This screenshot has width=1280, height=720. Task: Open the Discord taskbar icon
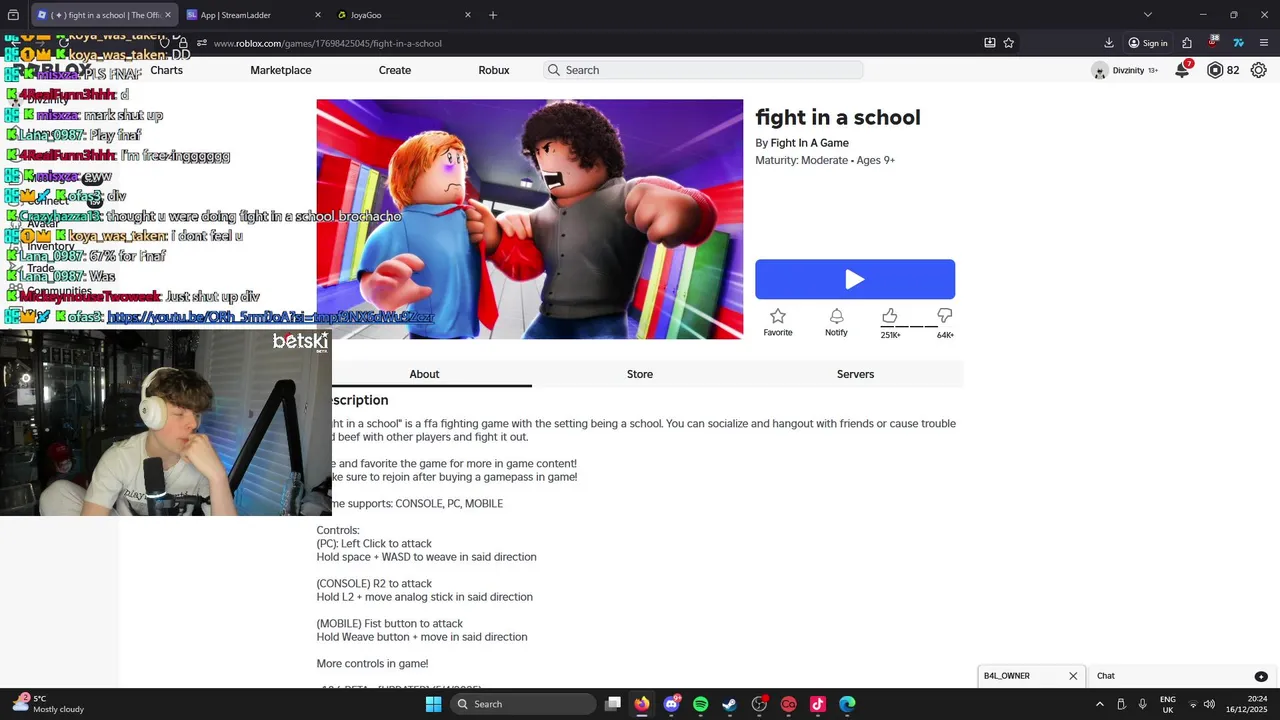[x=671, y=704]
